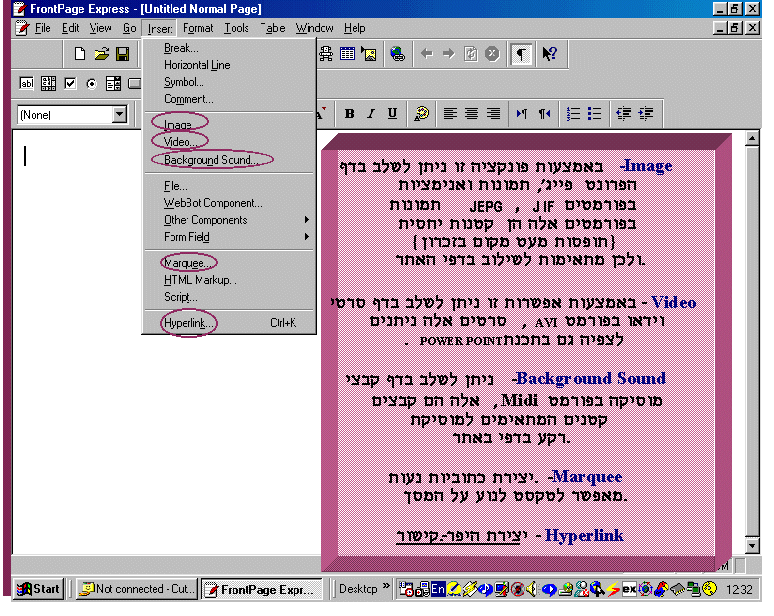Screen dimensions: 774x616
Task: Expand the Other Components submenu
Action: point(230,220)
